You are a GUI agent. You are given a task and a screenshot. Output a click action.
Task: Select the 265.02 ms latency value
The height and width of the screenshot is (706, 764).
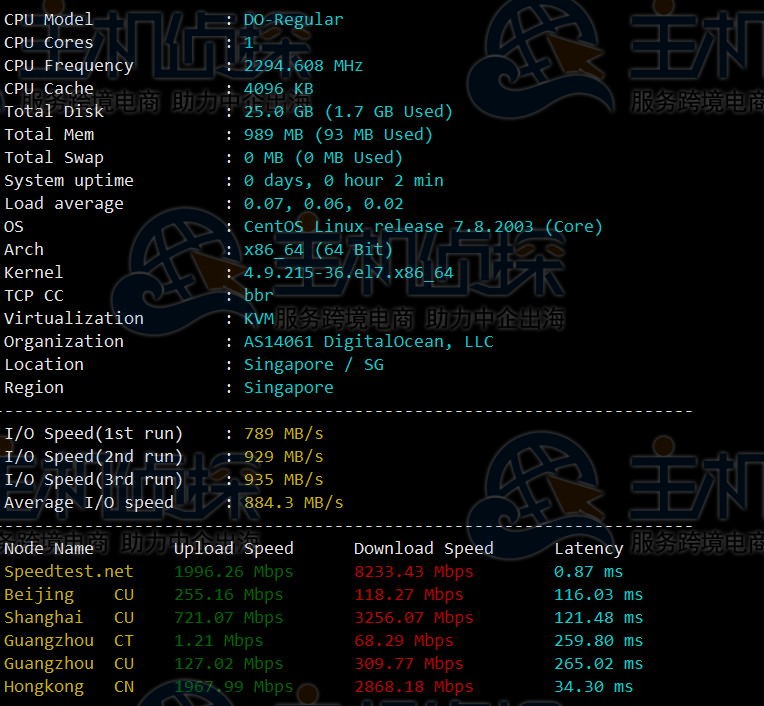tap(598, 664)
